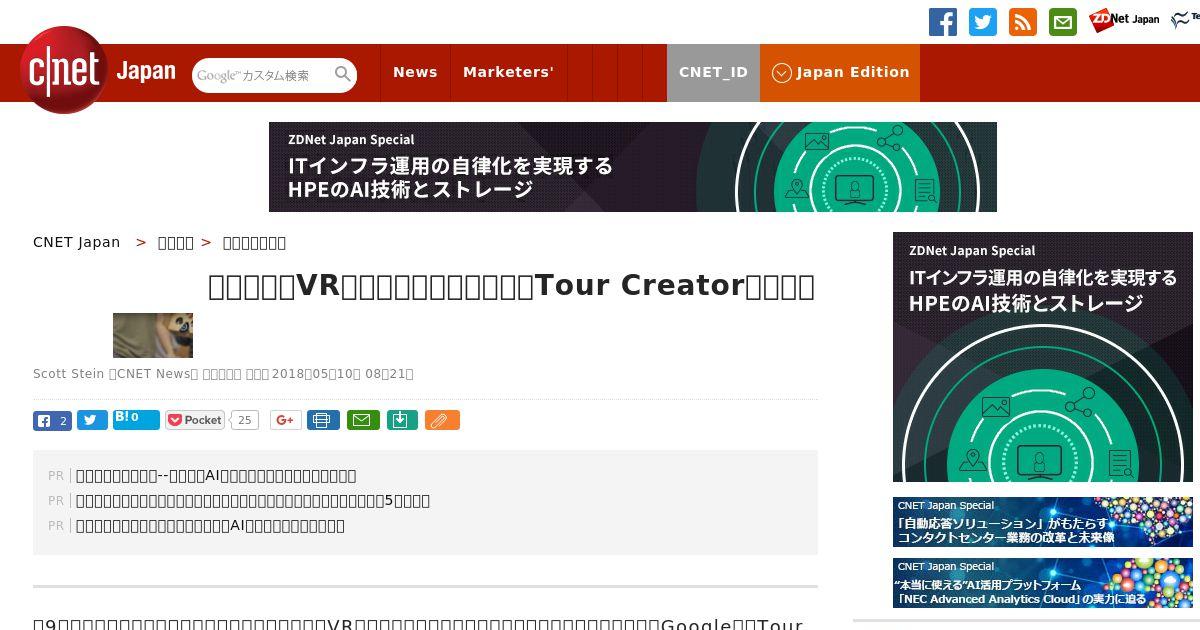1200x630 pixels.
Task: Share article via Facebook button with count 2
Action: coord(52,420)
